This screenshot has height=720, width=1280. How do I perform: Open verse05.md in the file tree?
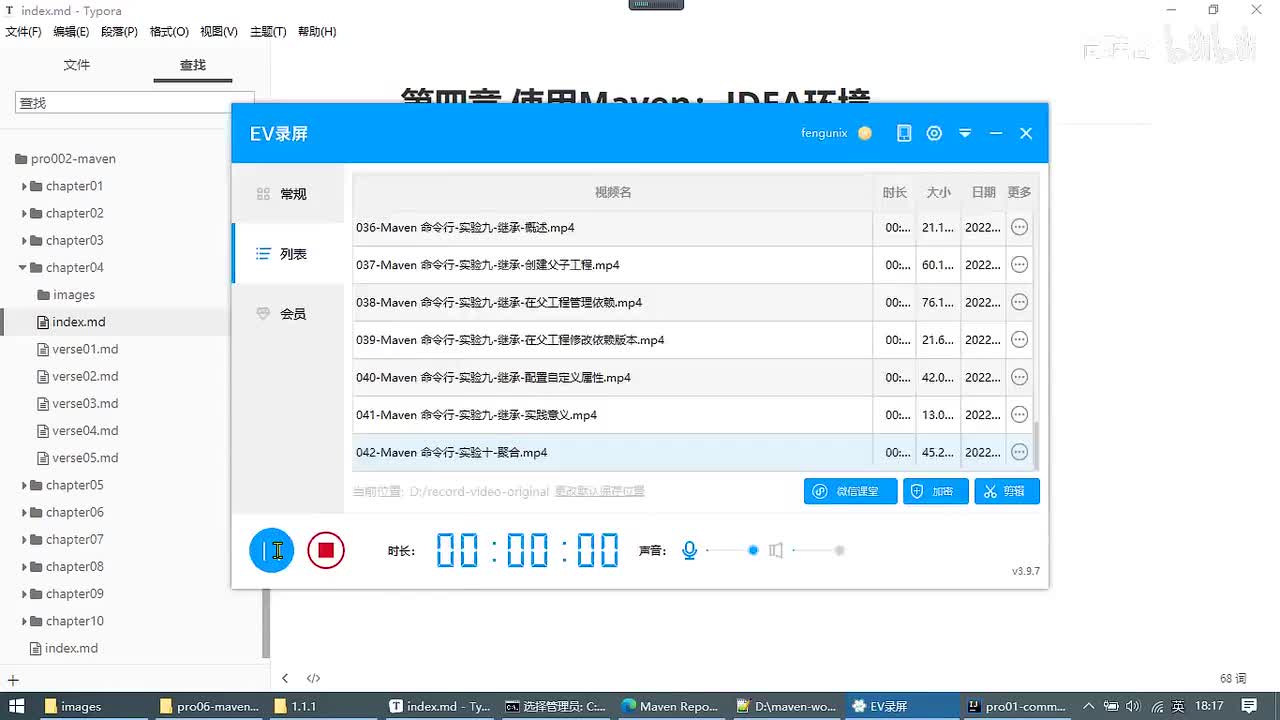pos(78,458)
